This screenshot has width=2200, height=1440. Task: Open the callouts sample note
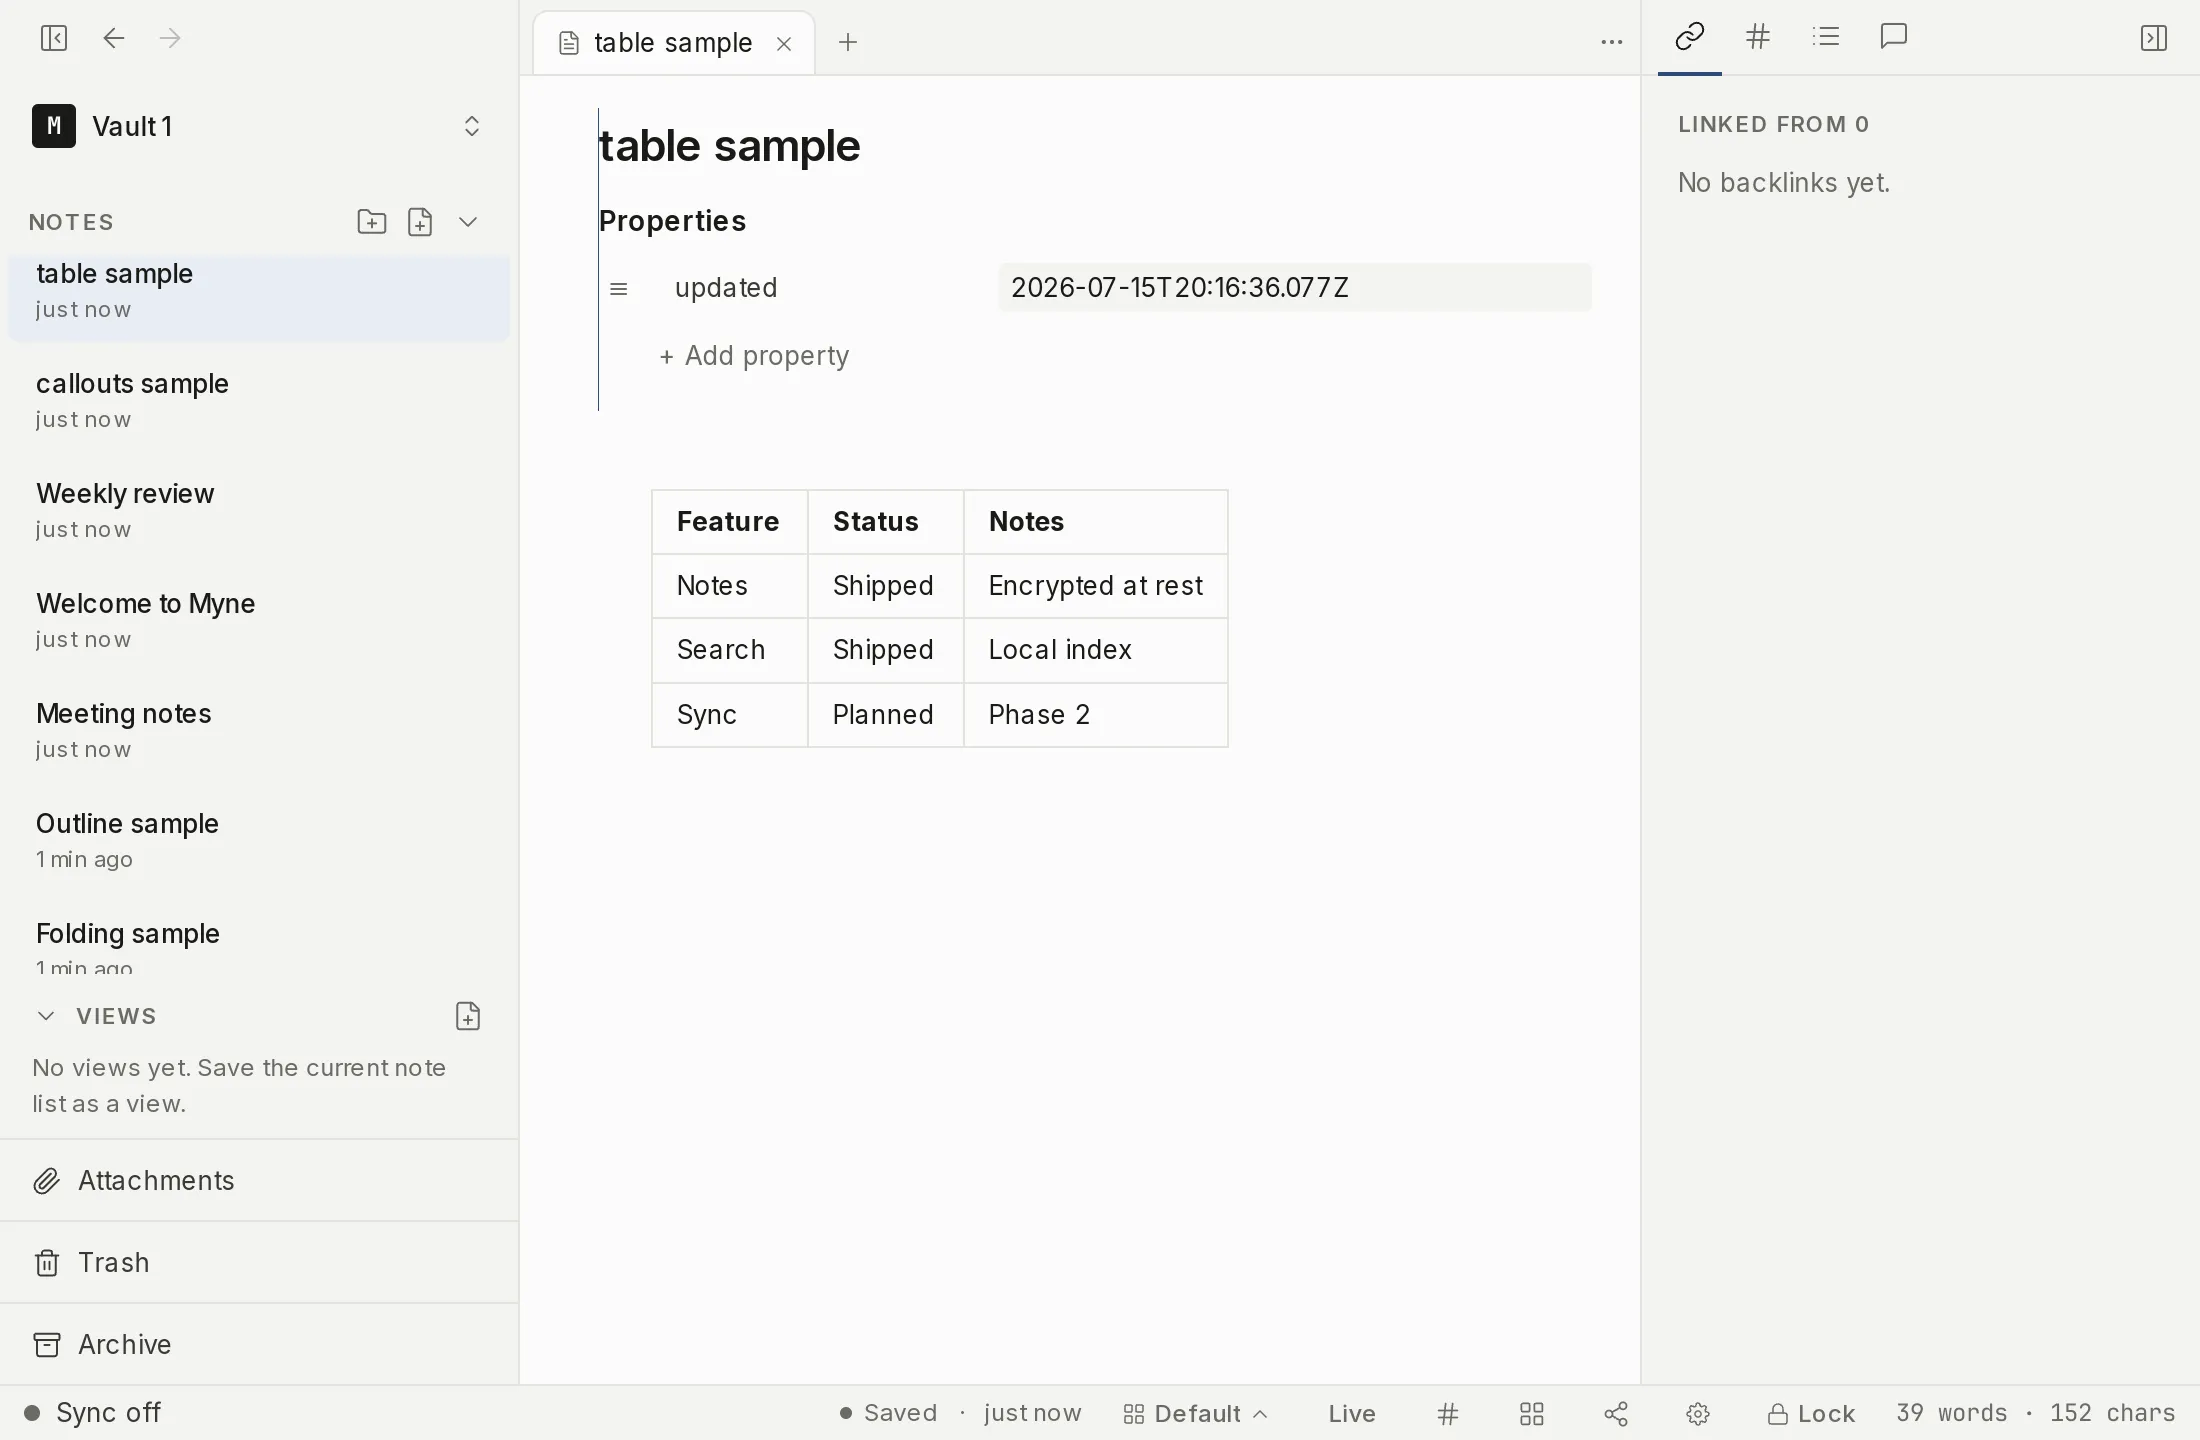click(259, 400)
